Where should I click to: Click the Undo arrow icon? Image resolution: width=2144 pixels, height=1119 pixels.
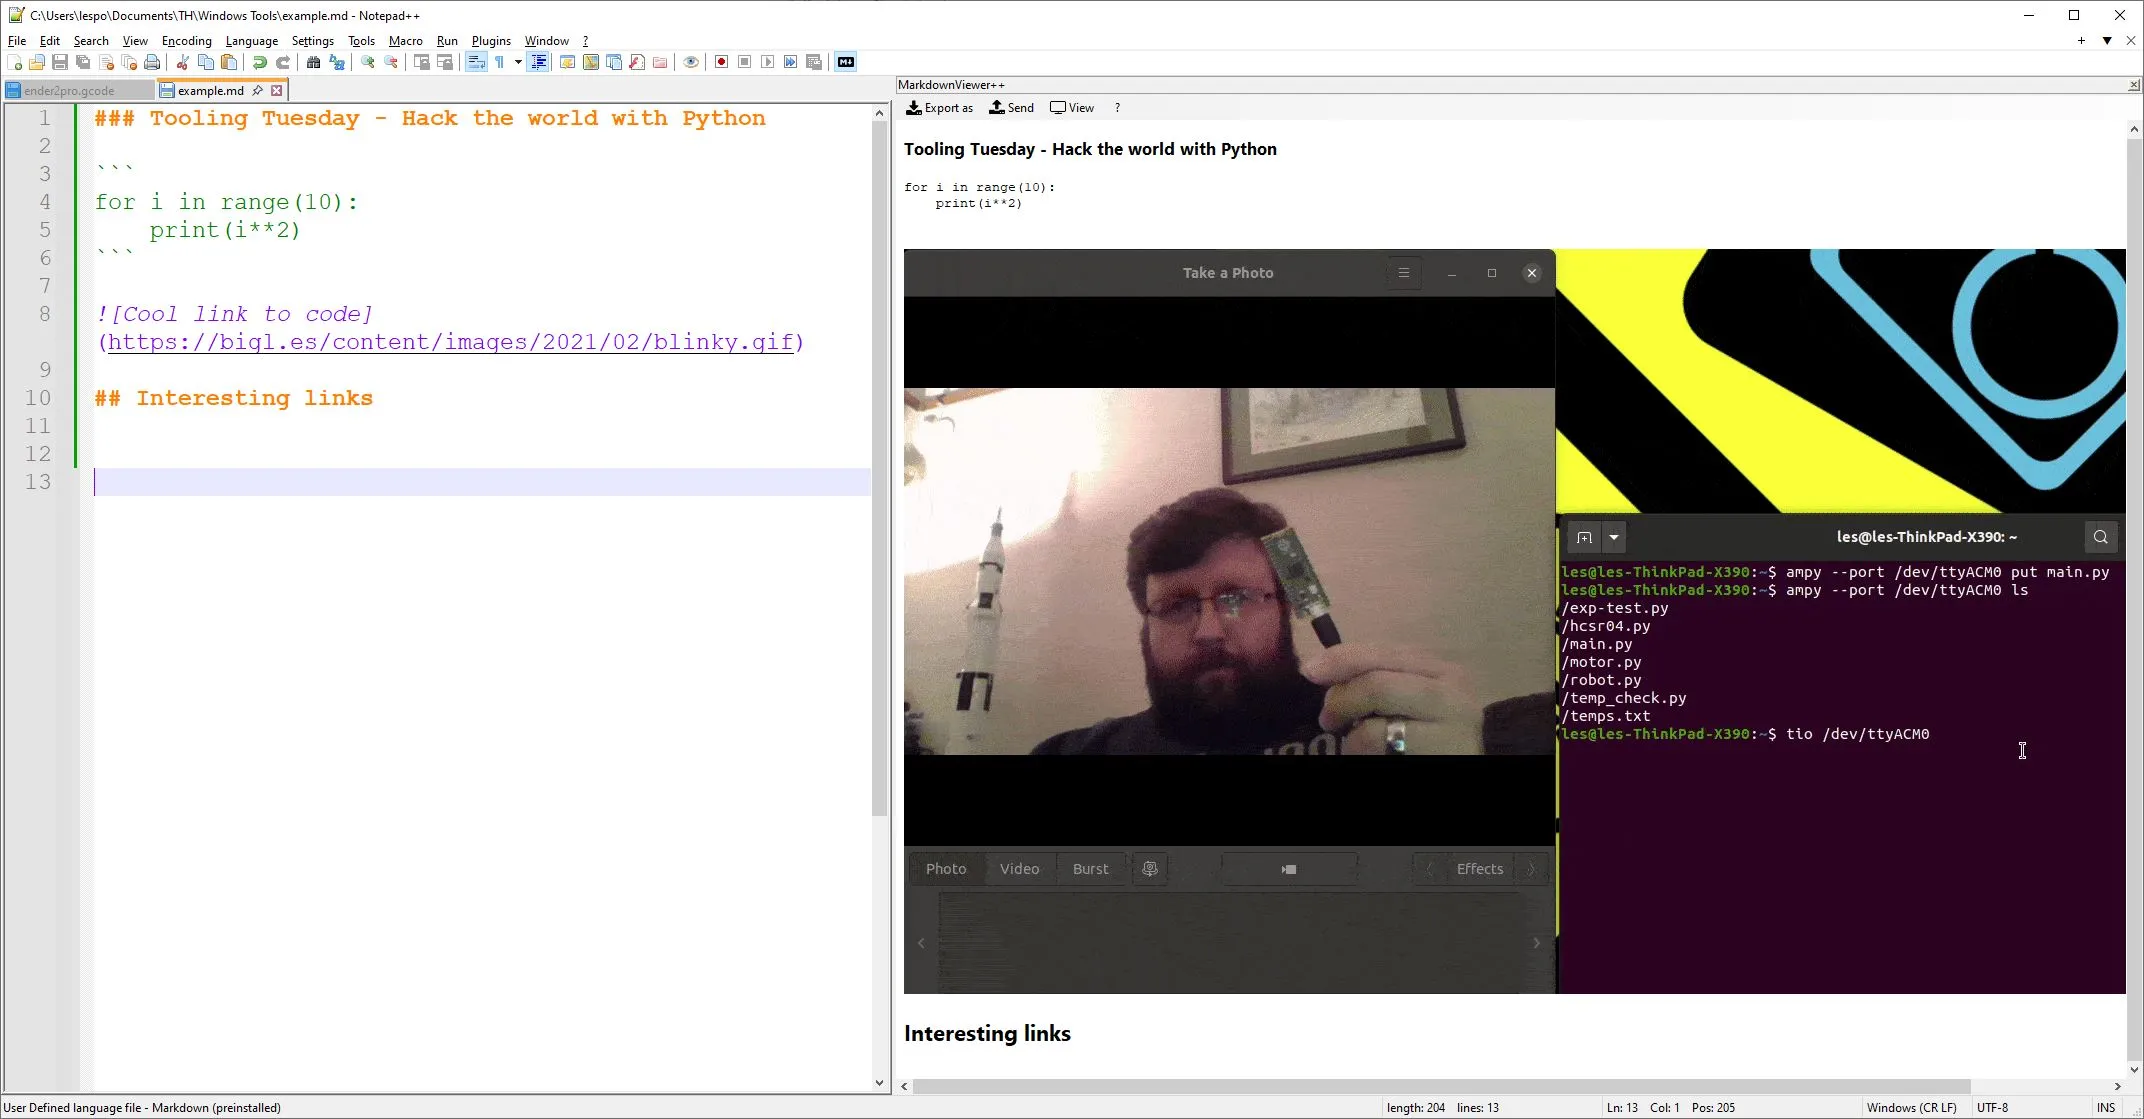(260, 62)
